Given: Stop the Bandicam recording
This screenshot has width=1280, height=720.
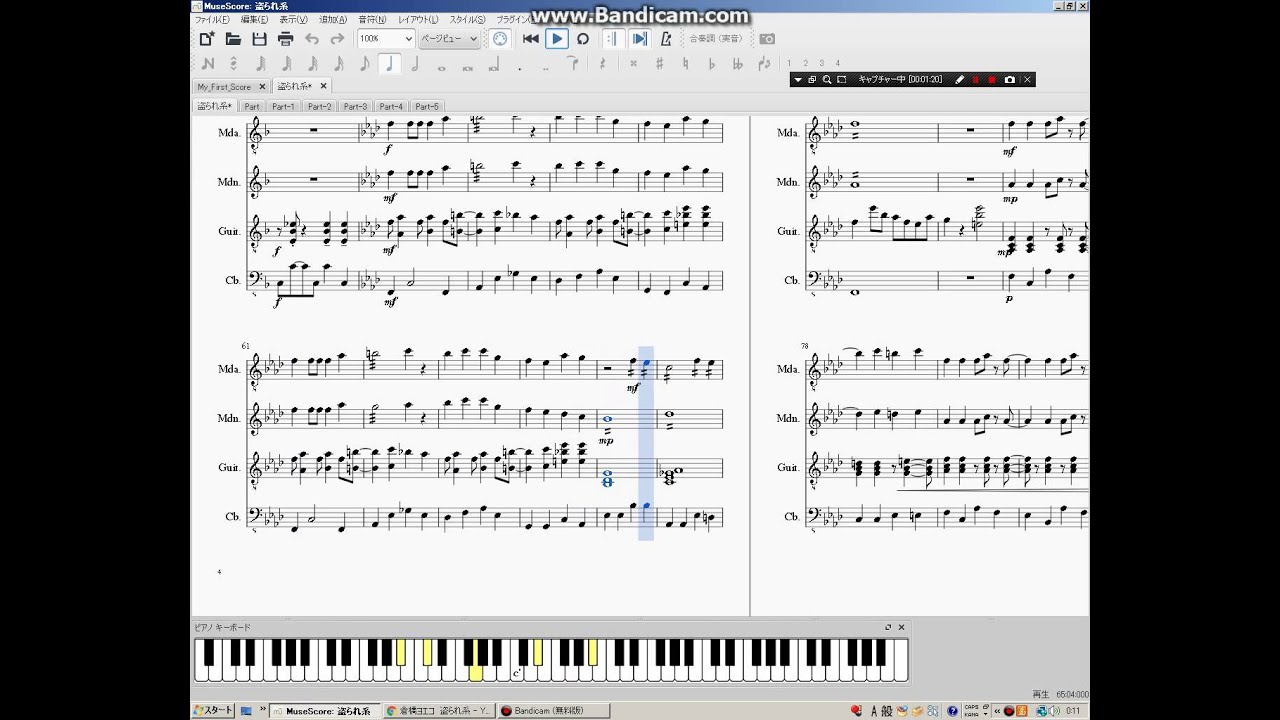Looking at the screenshot, I should point(992,79).
